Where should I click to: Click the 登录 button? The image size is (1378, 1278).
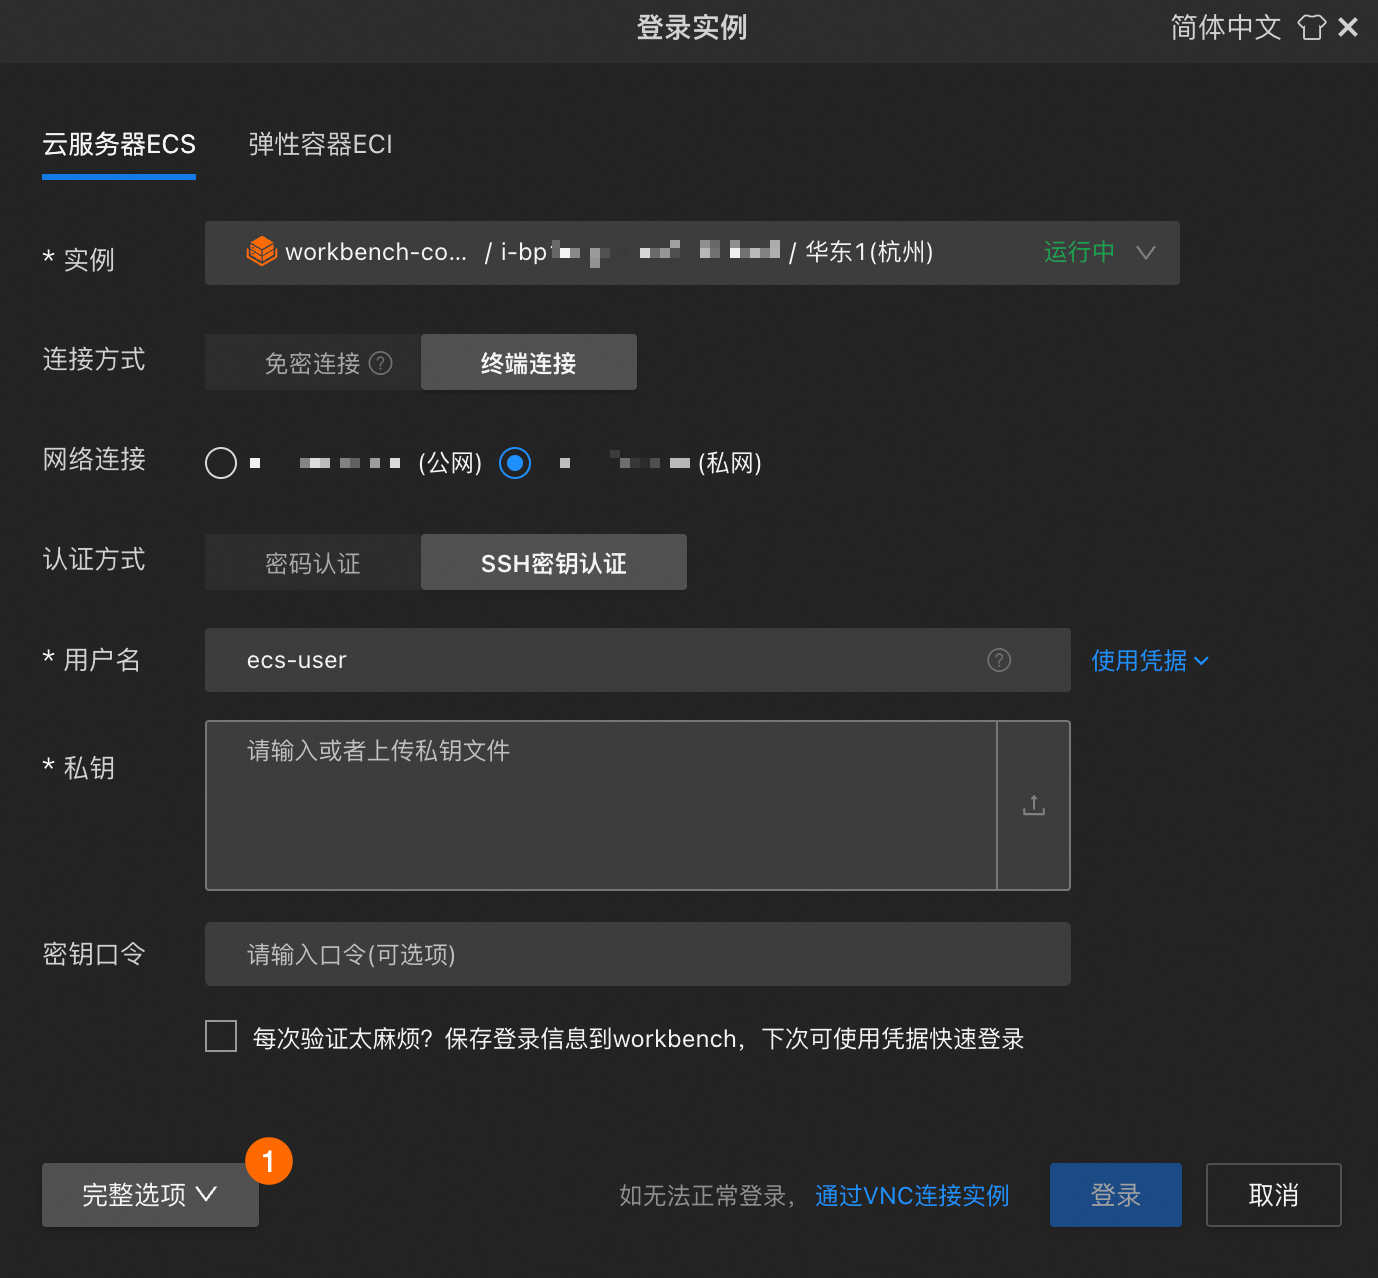pyautogui.click(x=1116, y=1195)
